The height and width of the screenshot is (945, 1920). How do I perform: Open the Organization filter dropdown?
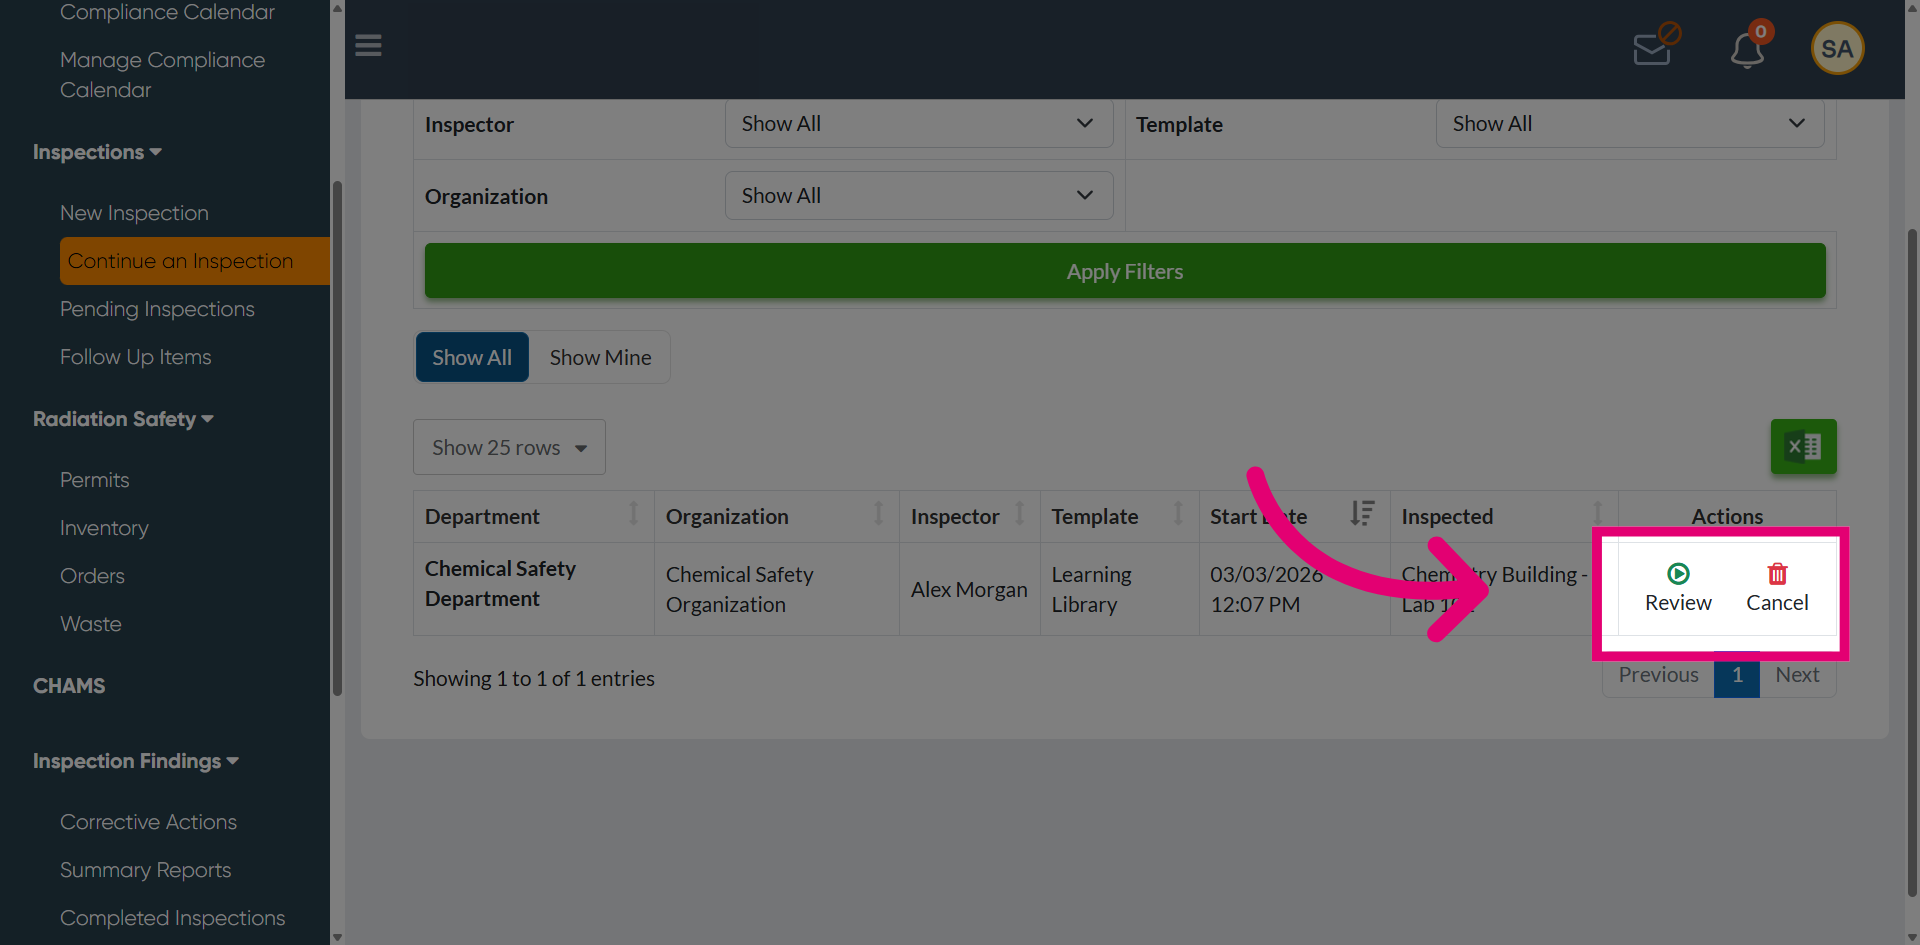pyautogui.click(x=919, y=196)
